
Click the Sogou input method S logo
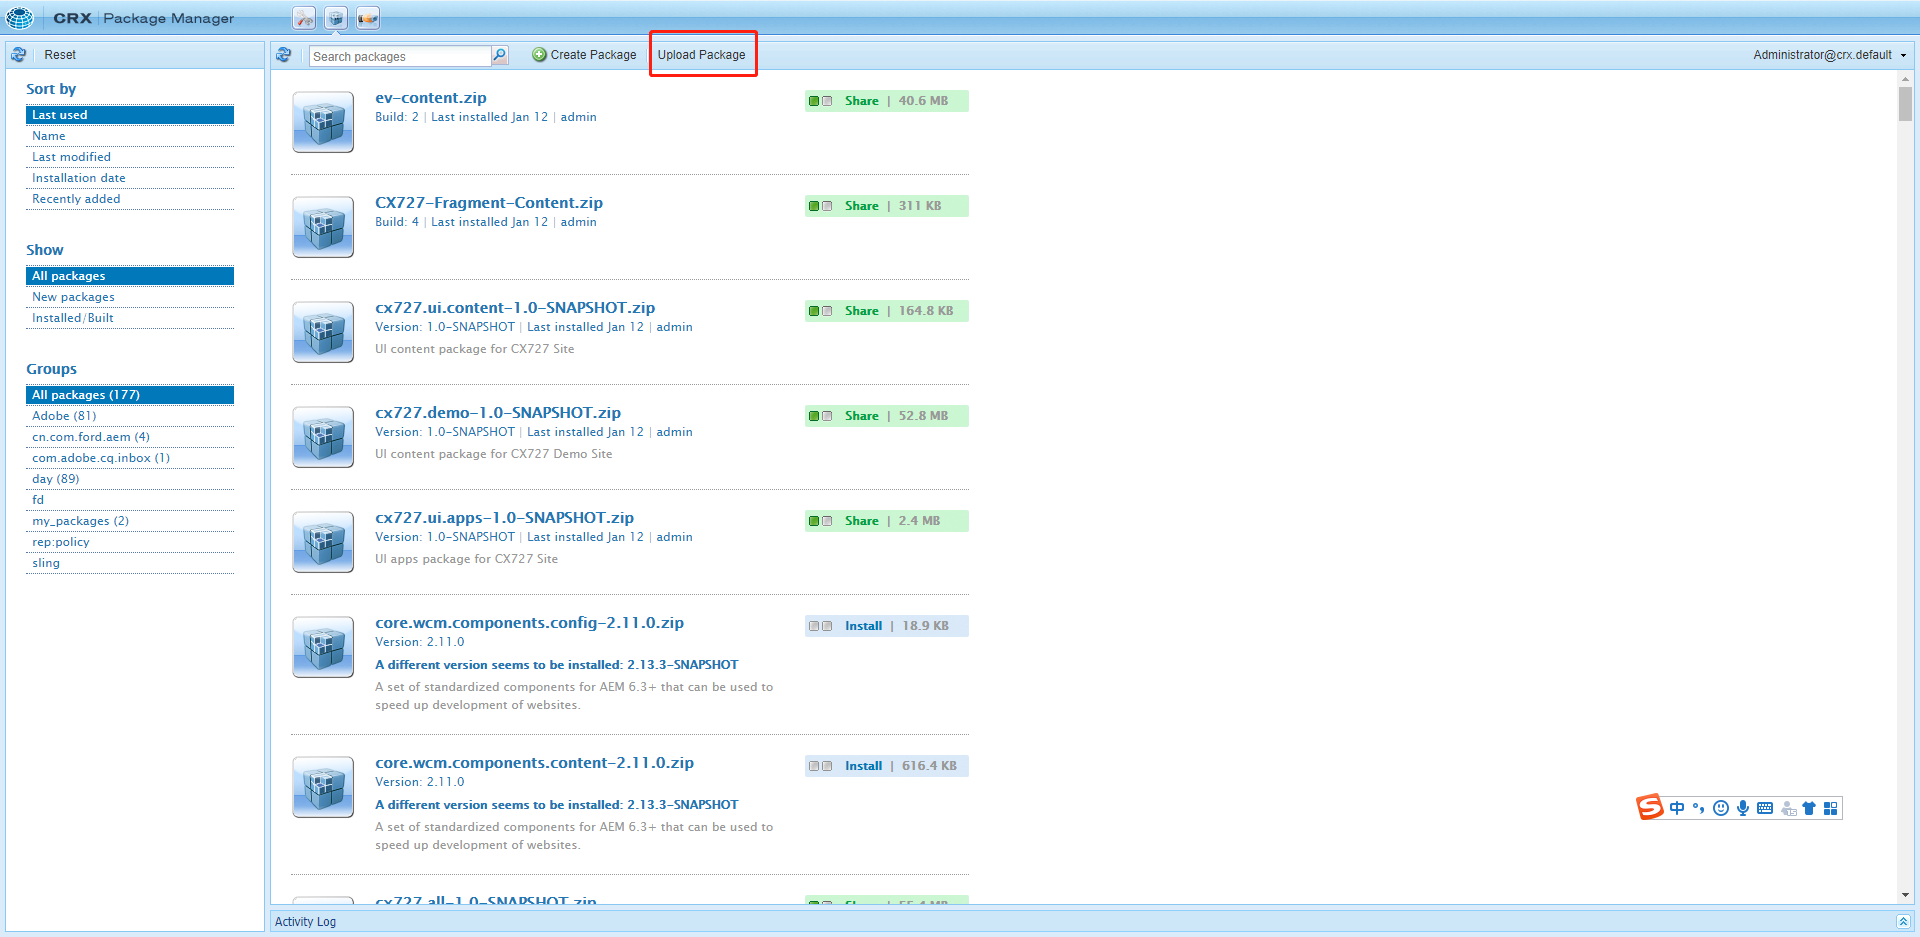[x=1650, y=807]
